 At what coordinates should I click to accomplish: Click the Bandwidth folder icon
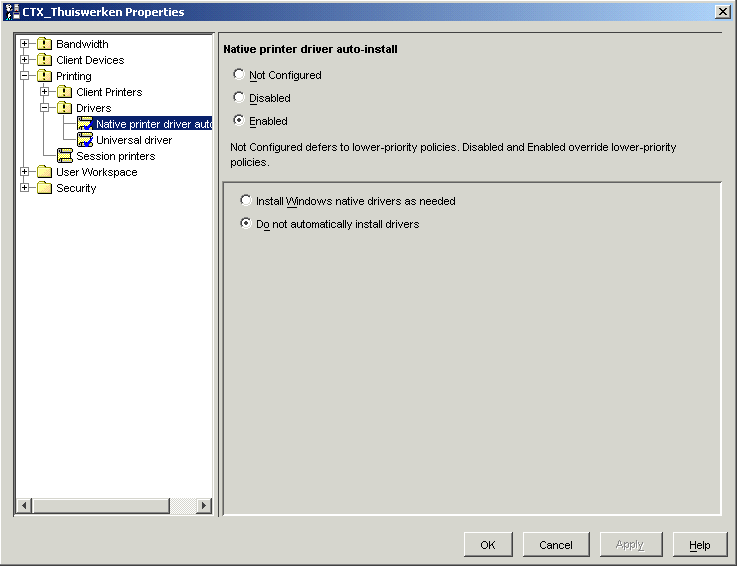(44, 44)
